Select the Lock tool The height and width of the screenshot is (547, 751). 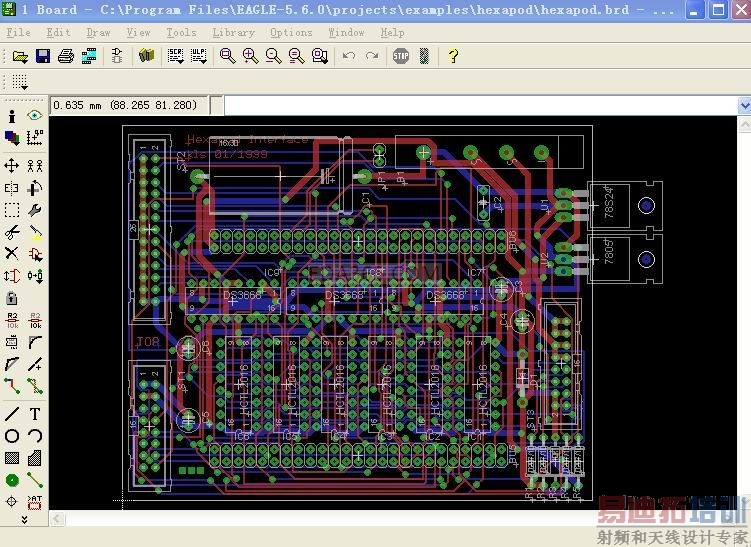[12, 298]
